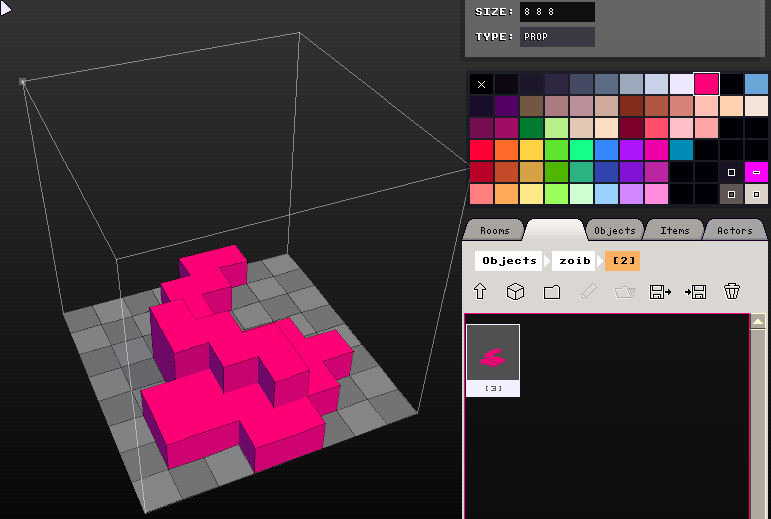Pick the pale yellow swatch in bottom row
Screen dimensions: 771x519
tap(531, 194)
